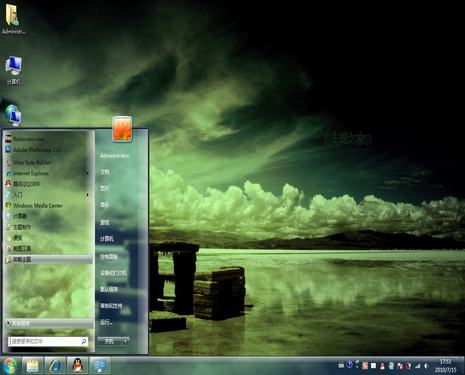Open Vista Style Builder in Start menu
This screenshot has width=465, height=375.
[x=48, y=163]
